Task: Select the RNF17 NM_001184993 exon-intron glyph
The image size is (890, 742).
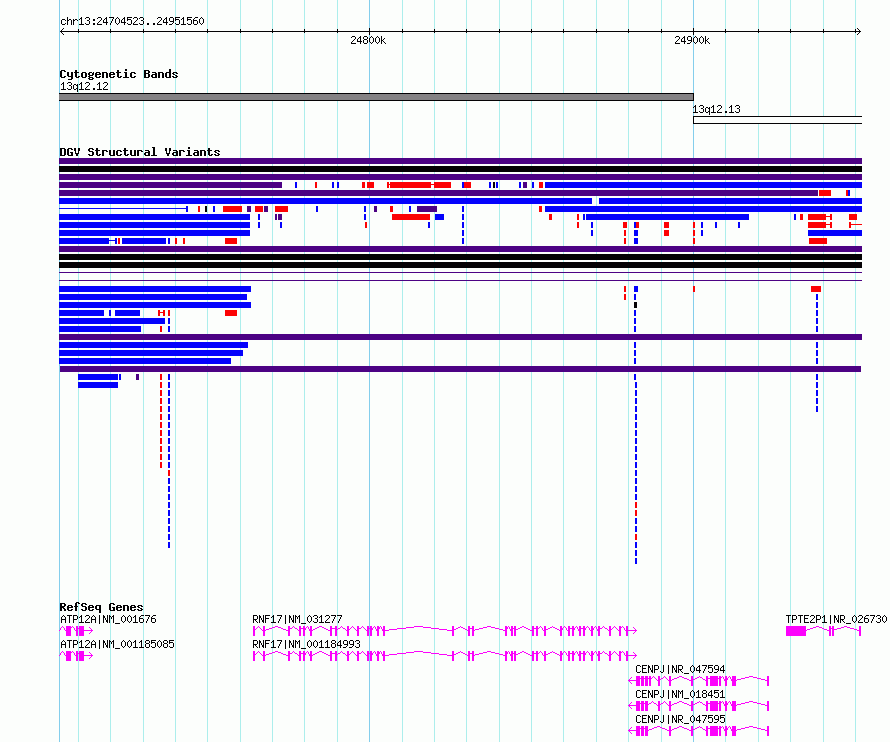Action: coord(444,656)
